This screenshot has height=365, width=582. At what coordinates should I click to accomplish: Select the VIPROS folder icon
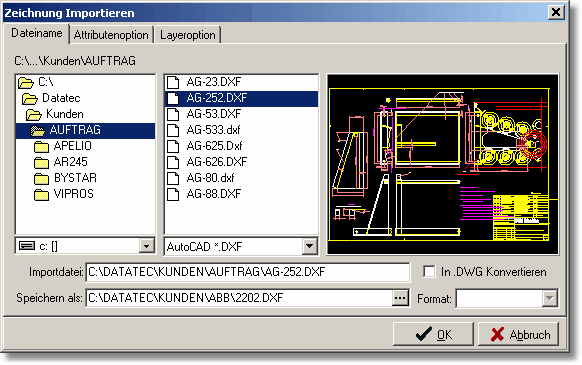click(41, 195)
